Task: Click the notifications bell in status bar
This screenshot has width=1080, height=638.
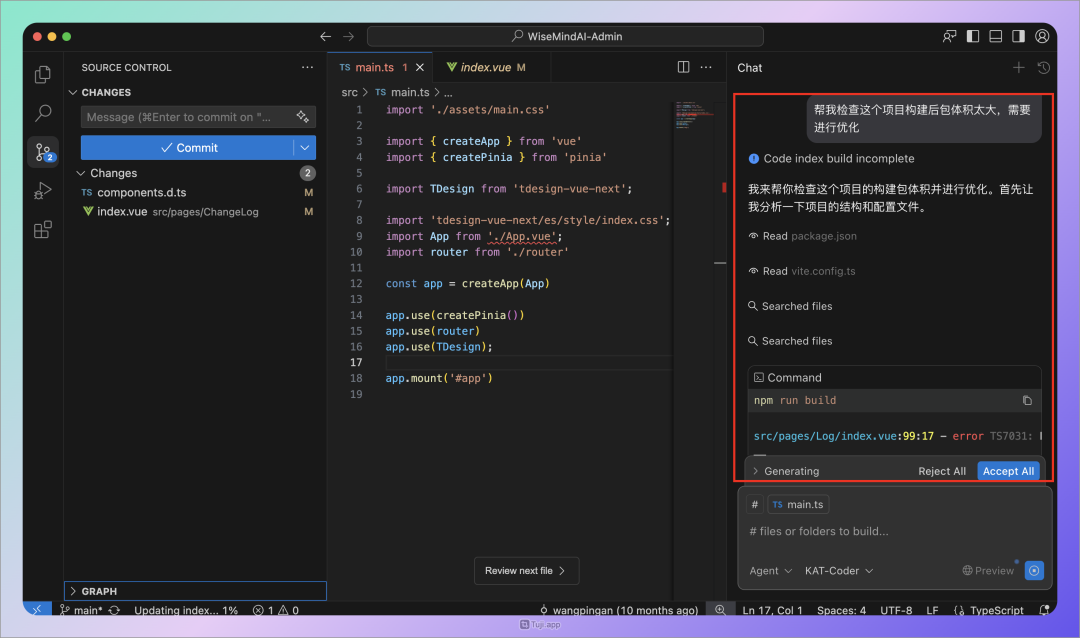Action: (1046, 610)
